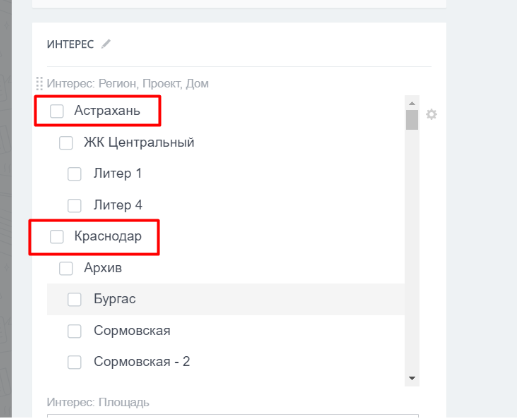Viewport: 529px width, 418px height.
Task: Check the Краснодар checkbox
Action: click(57, 236)
